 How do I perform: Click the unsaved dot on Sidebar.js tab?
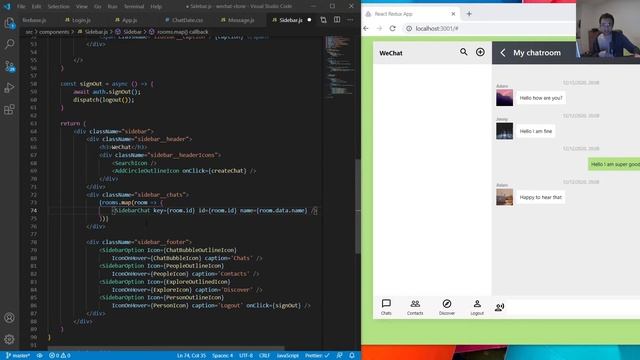coord(309,20)
